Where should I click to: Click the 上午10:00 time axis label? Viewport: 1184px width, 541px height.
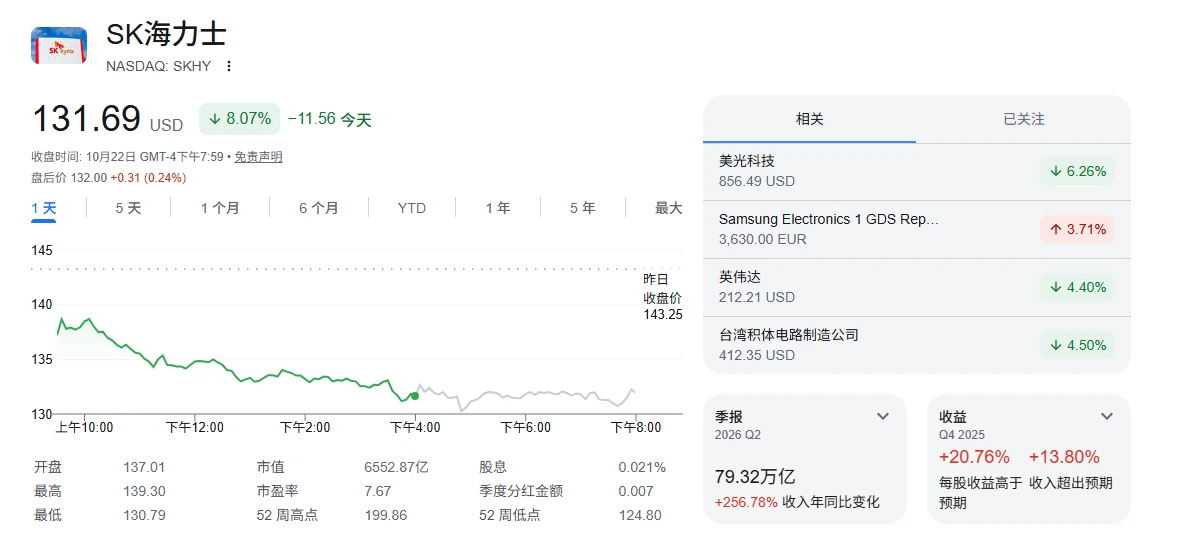[85, 428]
